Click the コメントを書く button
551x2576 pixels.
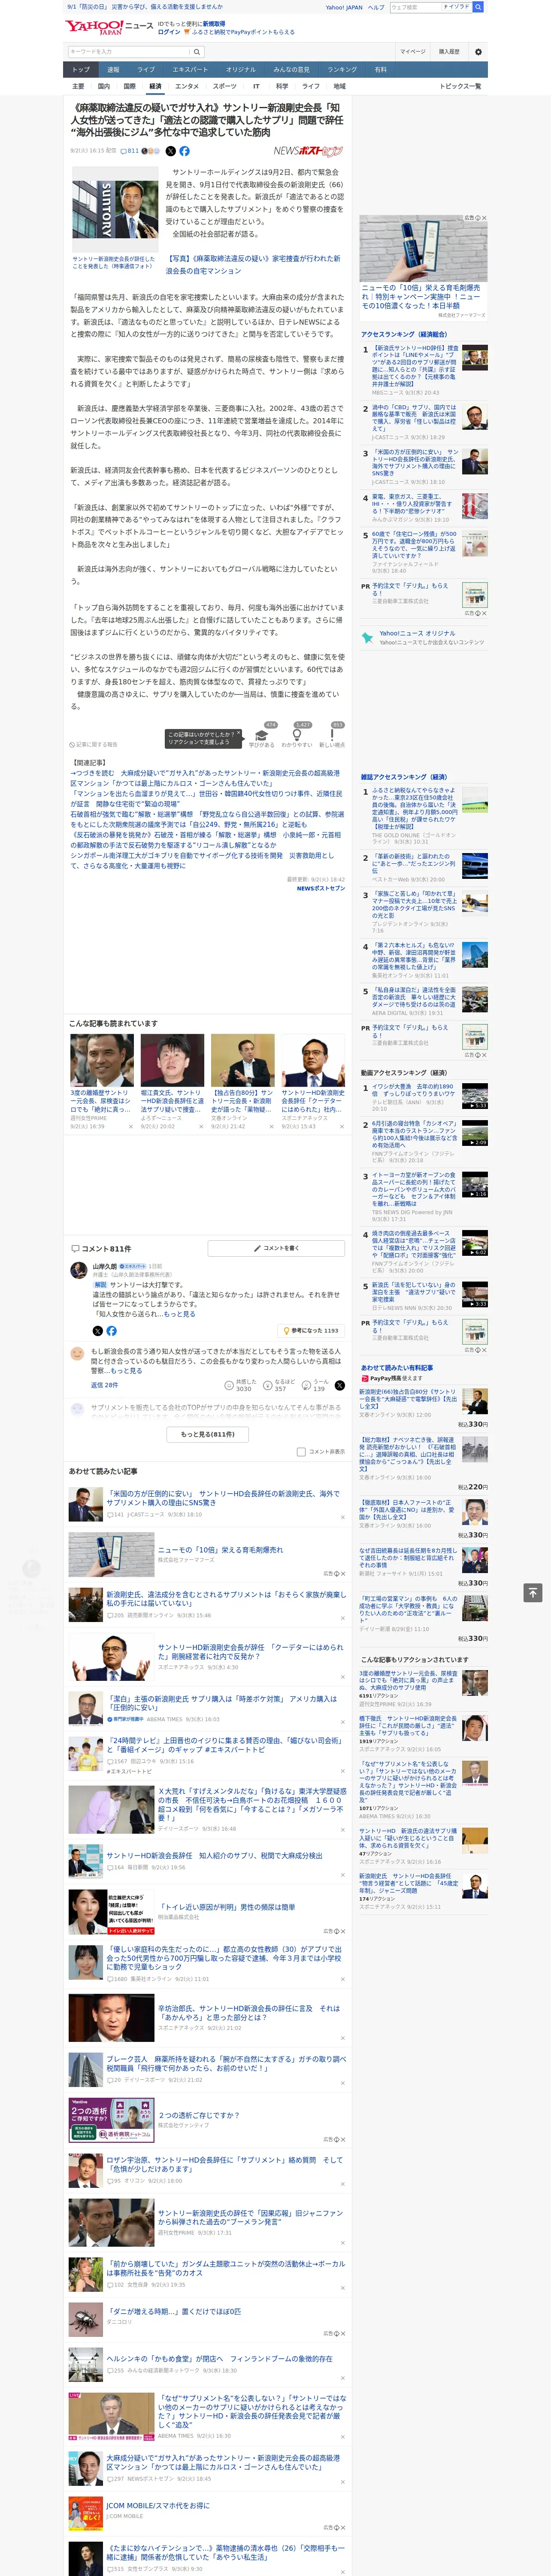[x=276, y=1248]
